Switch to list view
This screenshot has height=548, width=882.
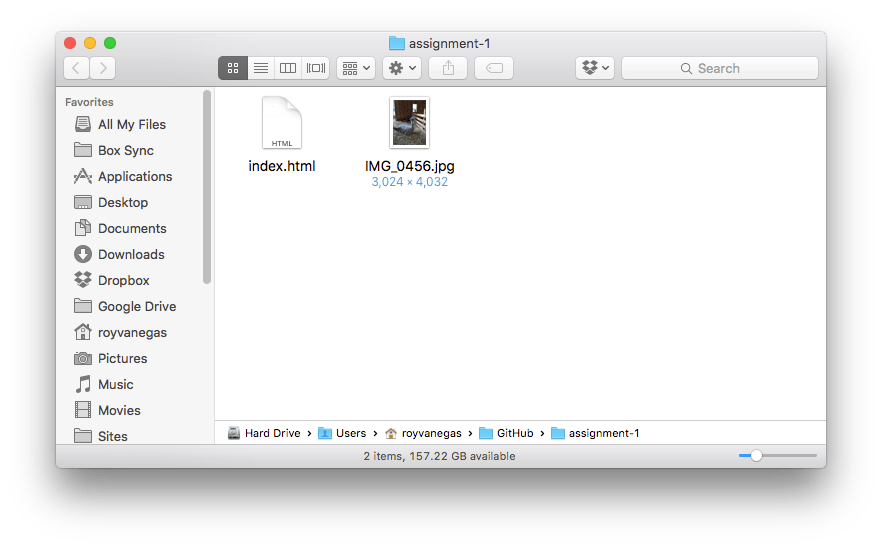pyautogui.click(x=260, y=68)
